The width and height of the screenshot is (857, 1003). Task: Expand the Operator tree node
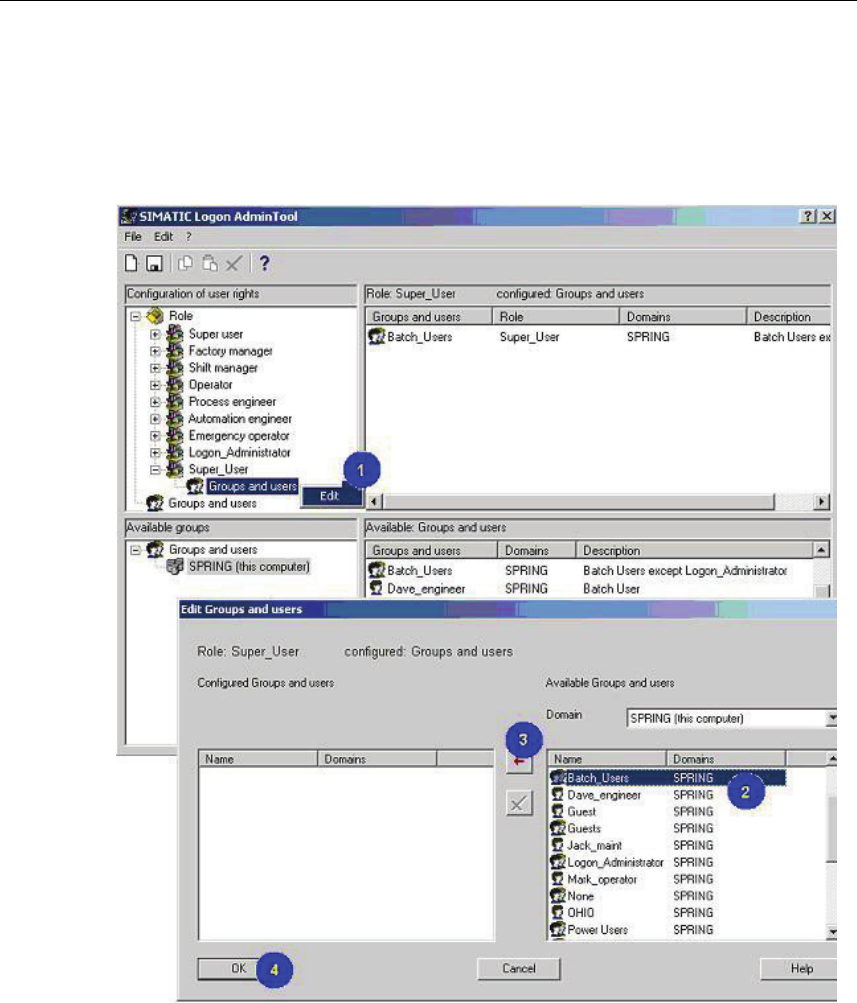(155, 385)
